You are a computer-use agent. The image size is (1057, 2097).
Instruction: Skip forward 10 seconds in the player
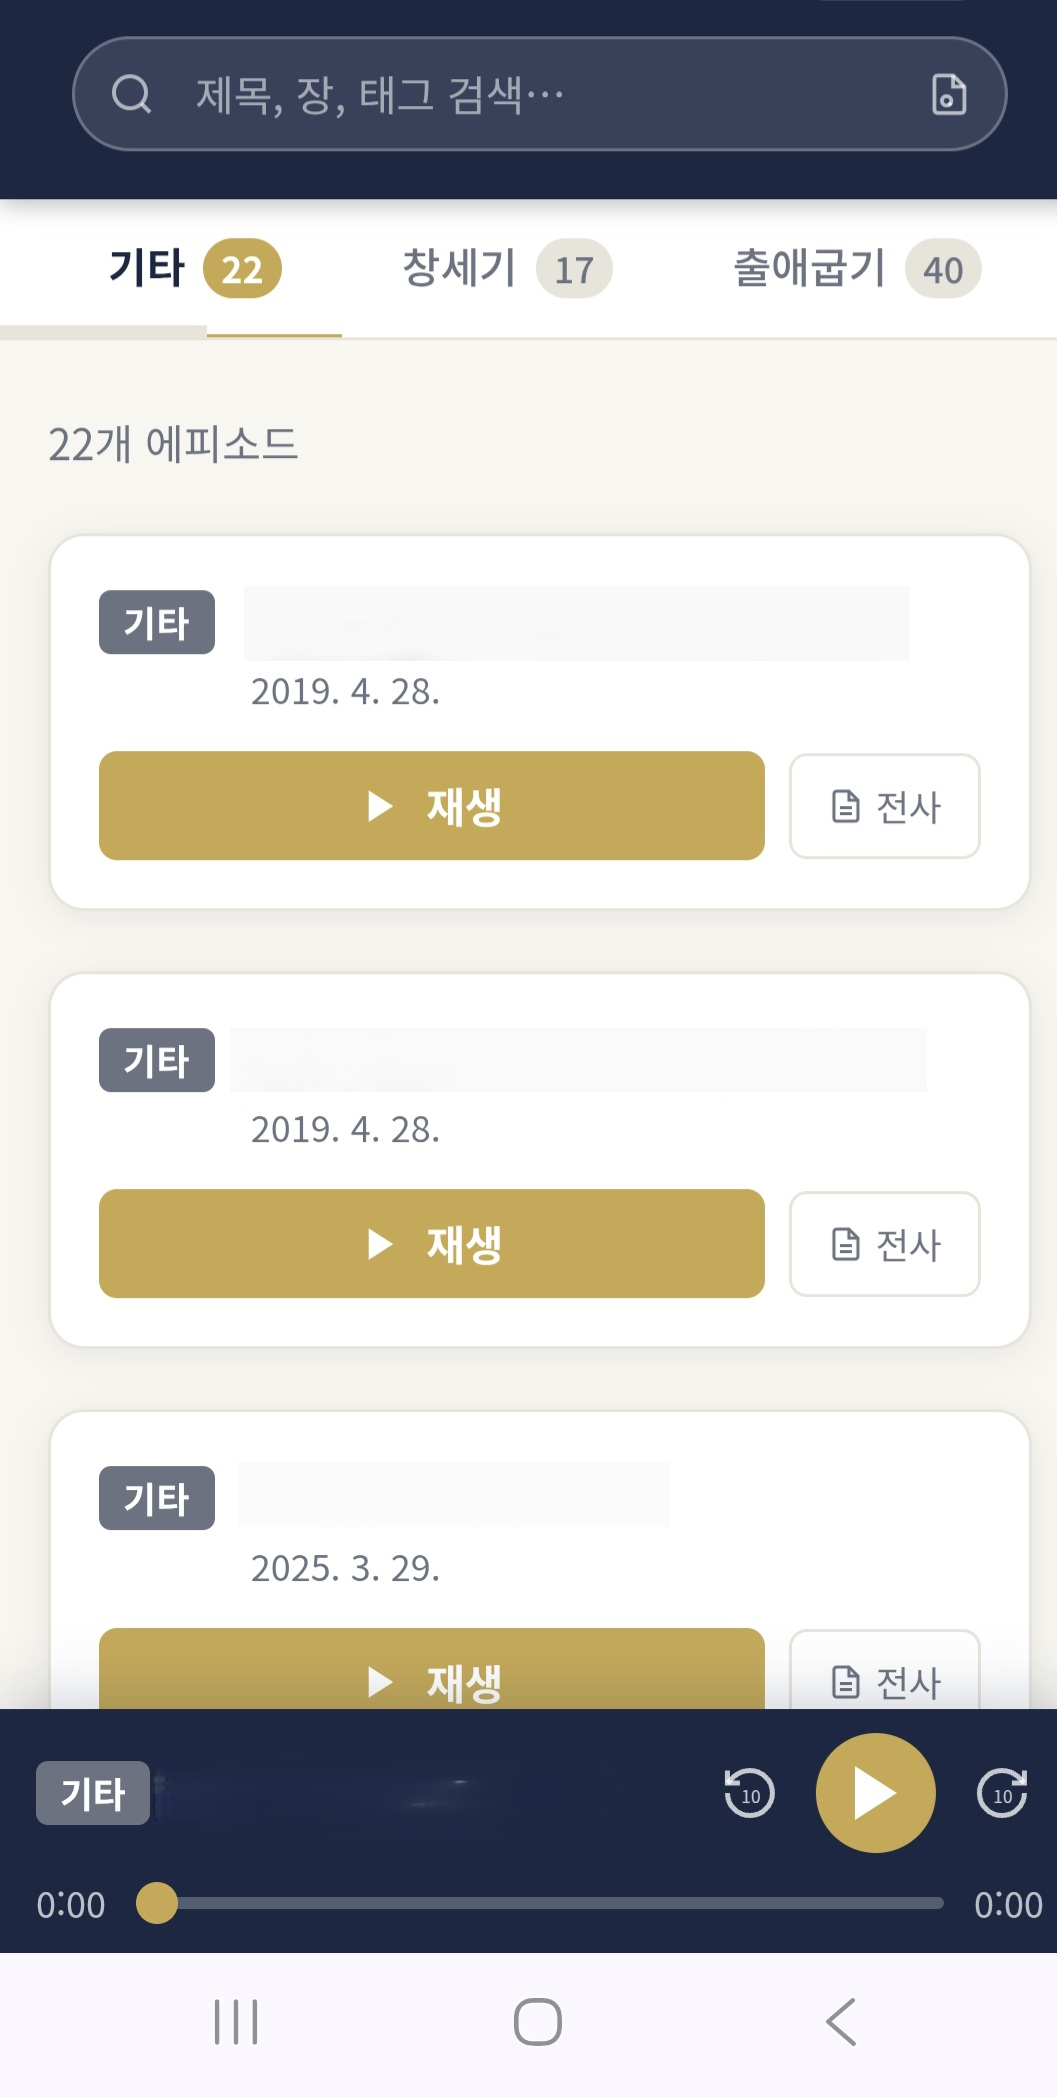point(1002,1792)
